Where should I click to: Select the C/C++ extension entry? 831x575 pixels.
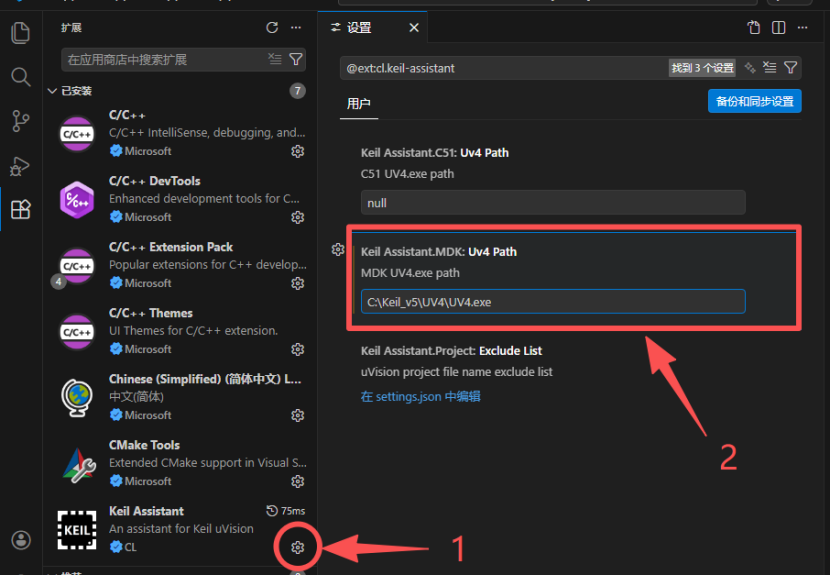click(180, 133)
